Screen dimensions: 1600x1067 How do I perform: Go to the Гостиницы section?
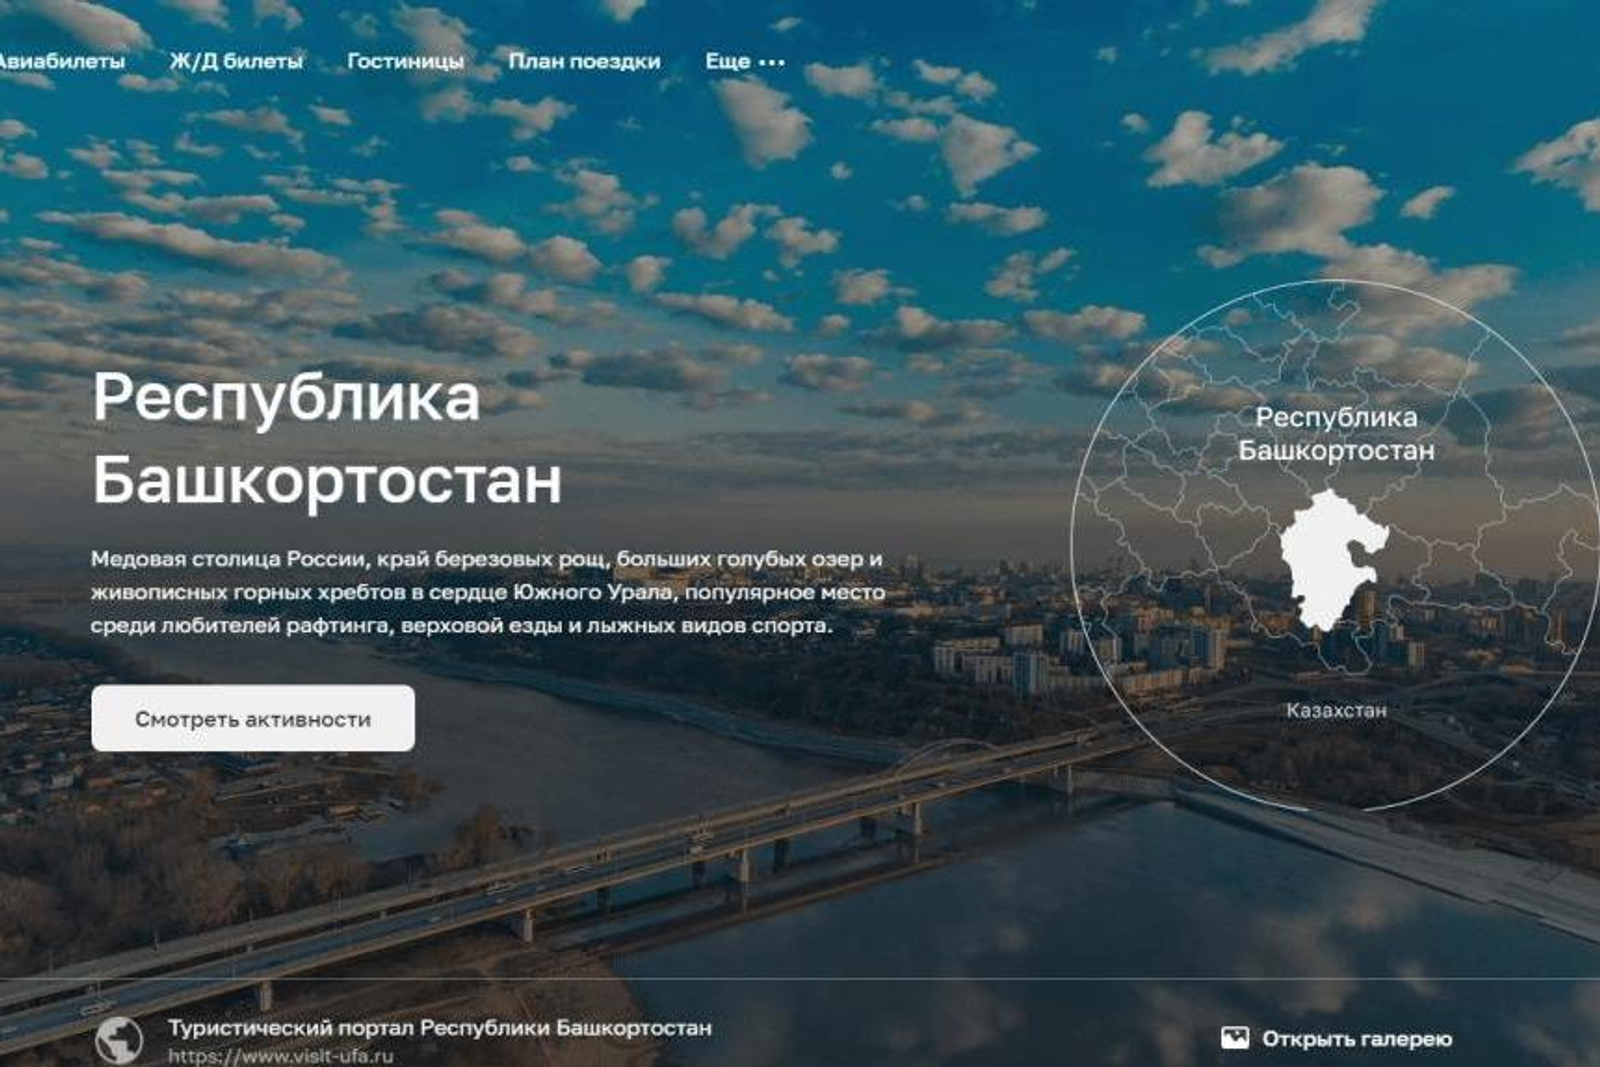[x=405, y=61]
